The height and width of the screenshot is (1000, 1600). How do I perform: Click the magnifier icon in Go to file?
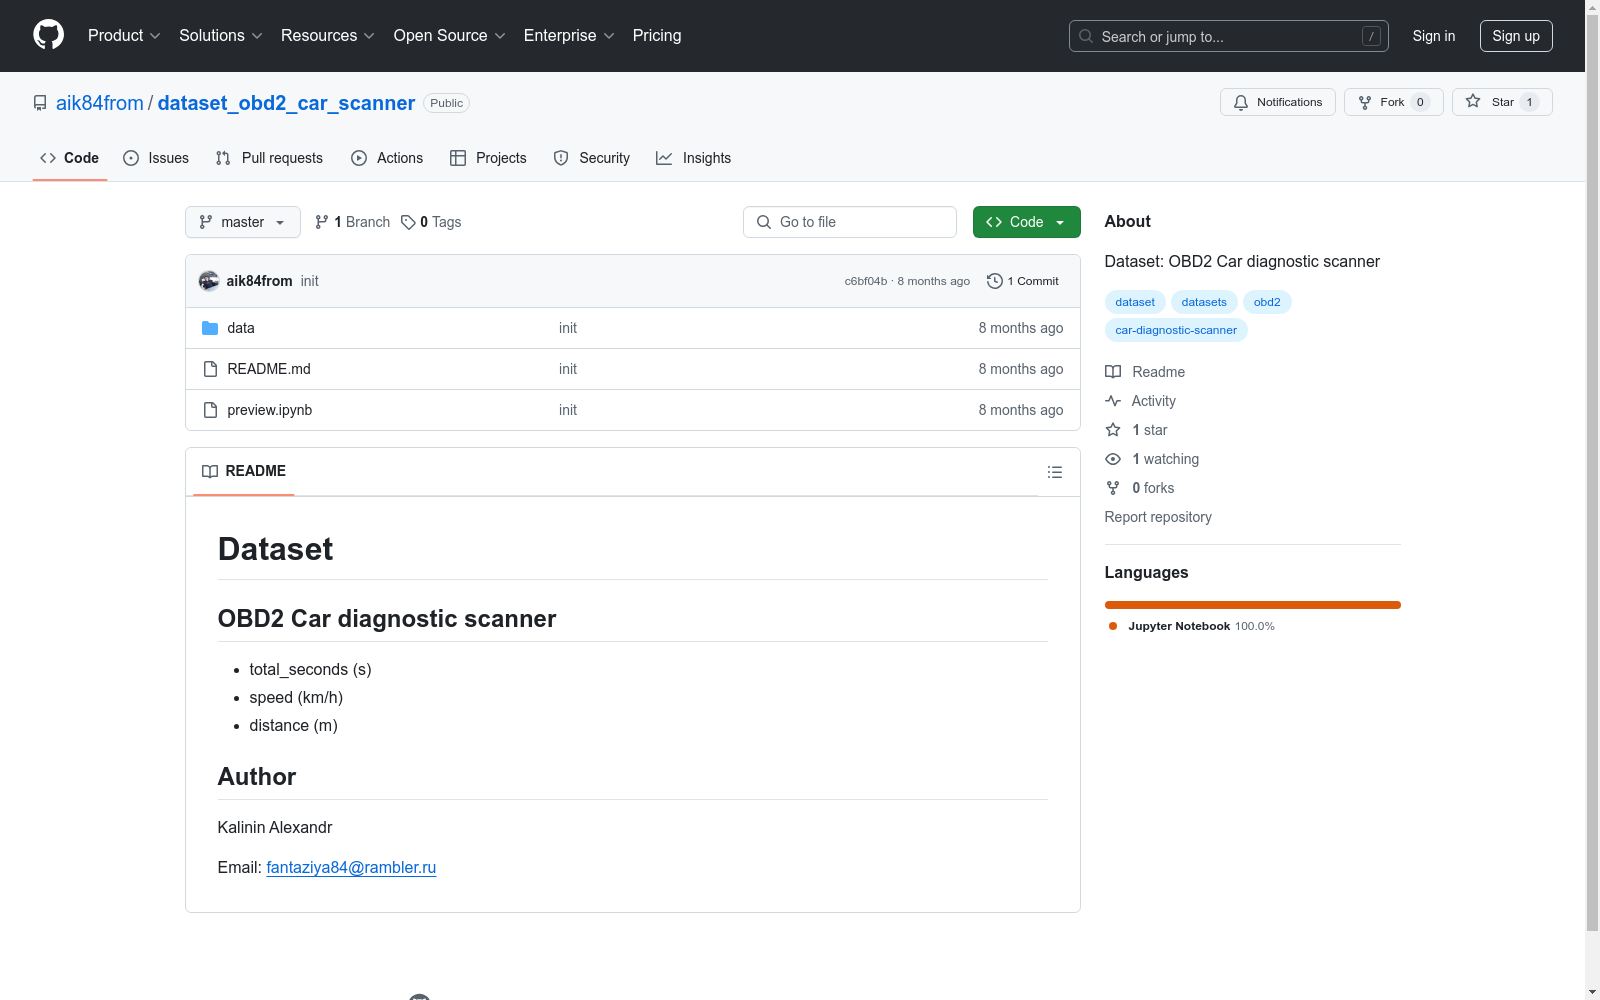764,222
